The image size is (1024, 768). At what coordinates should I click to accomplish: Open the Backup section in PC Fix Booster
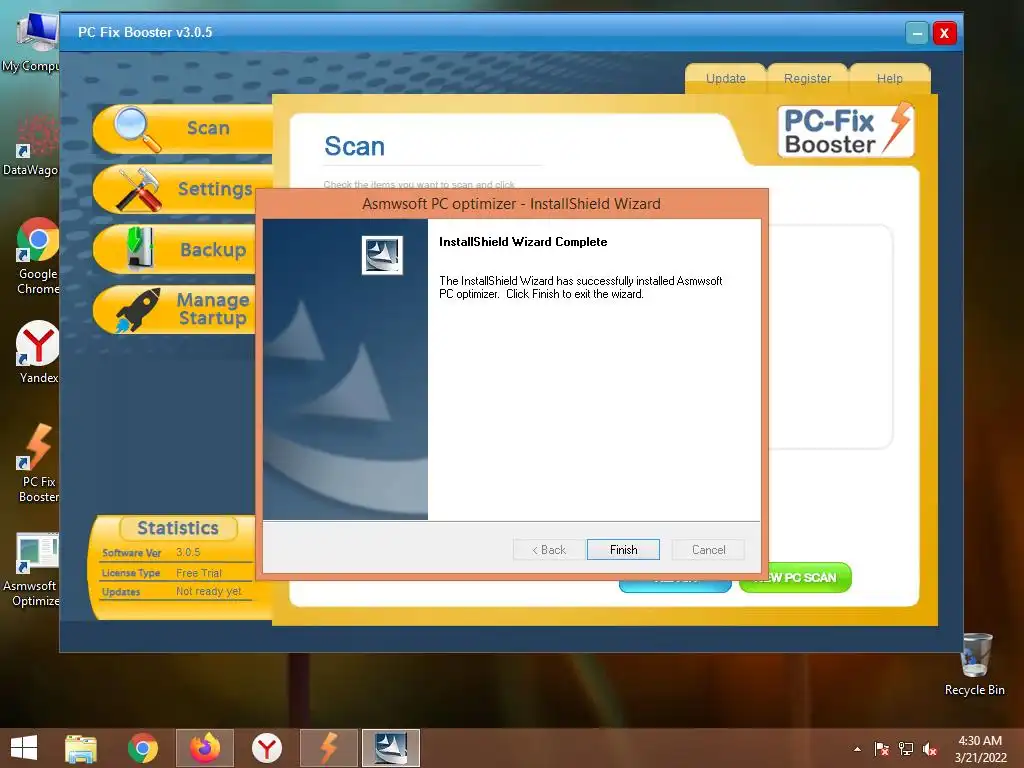(x=175, y=249)
